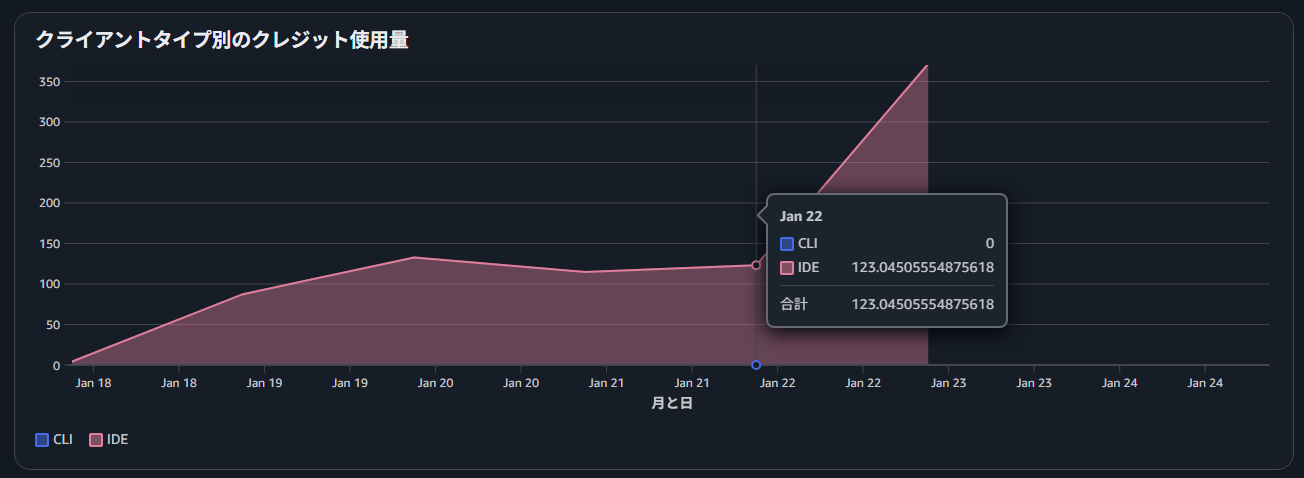
Task: Click the total value beside 合計
Action: click(x=922, y=304)
